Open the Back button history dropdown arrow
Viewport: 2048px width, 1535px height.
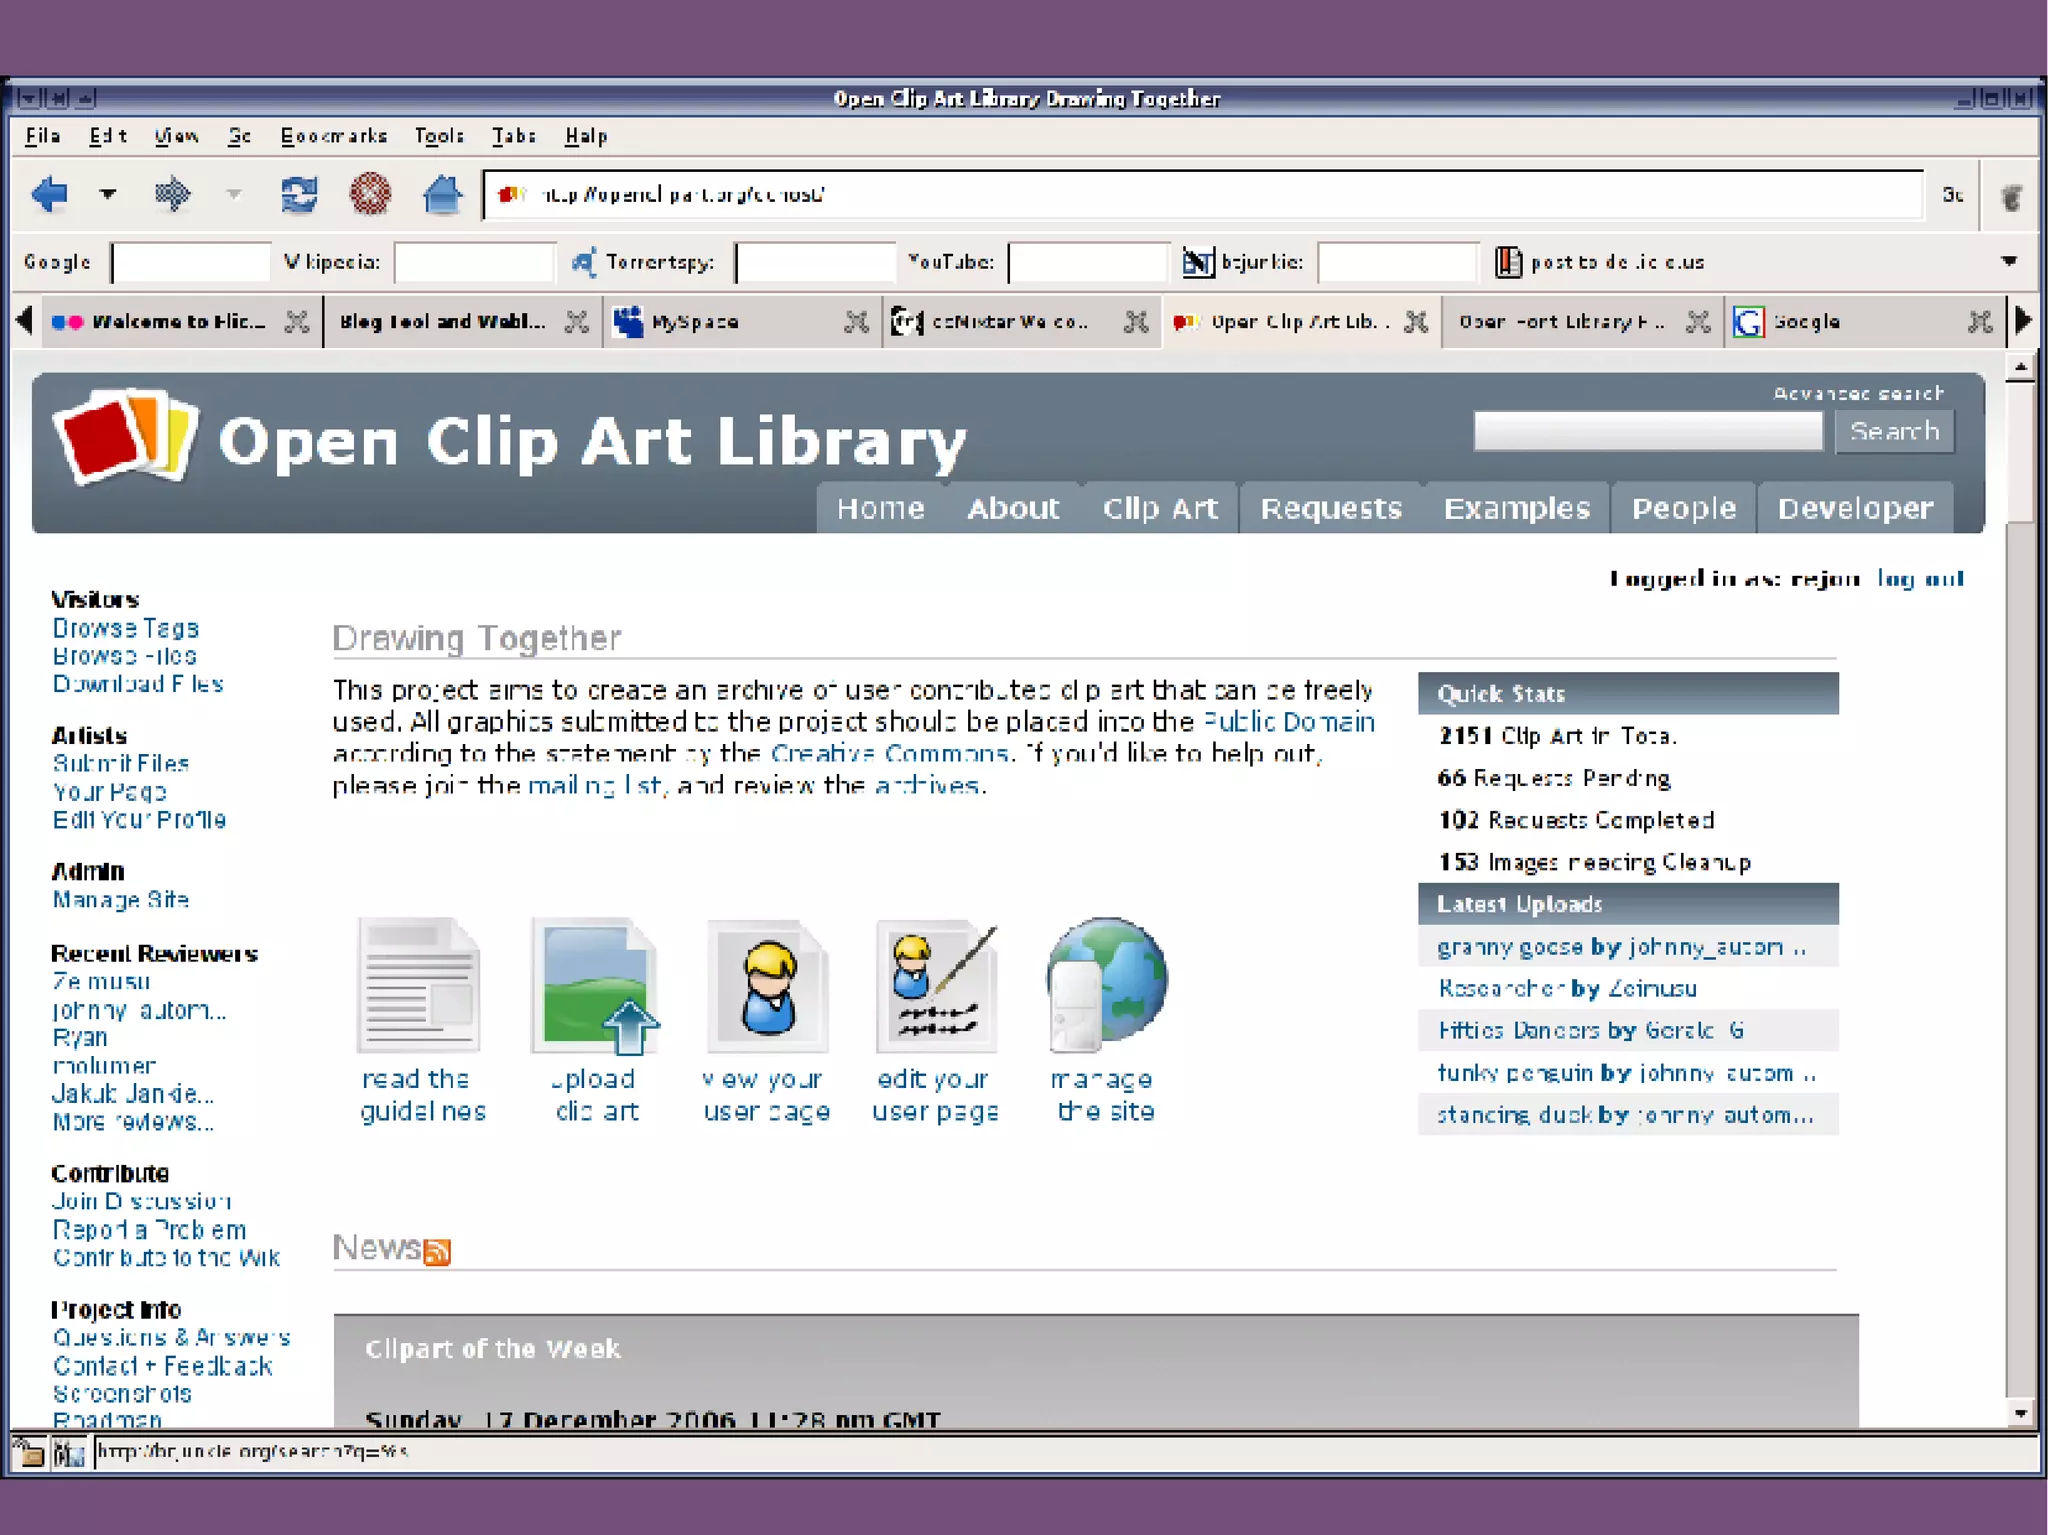[108, 194]
